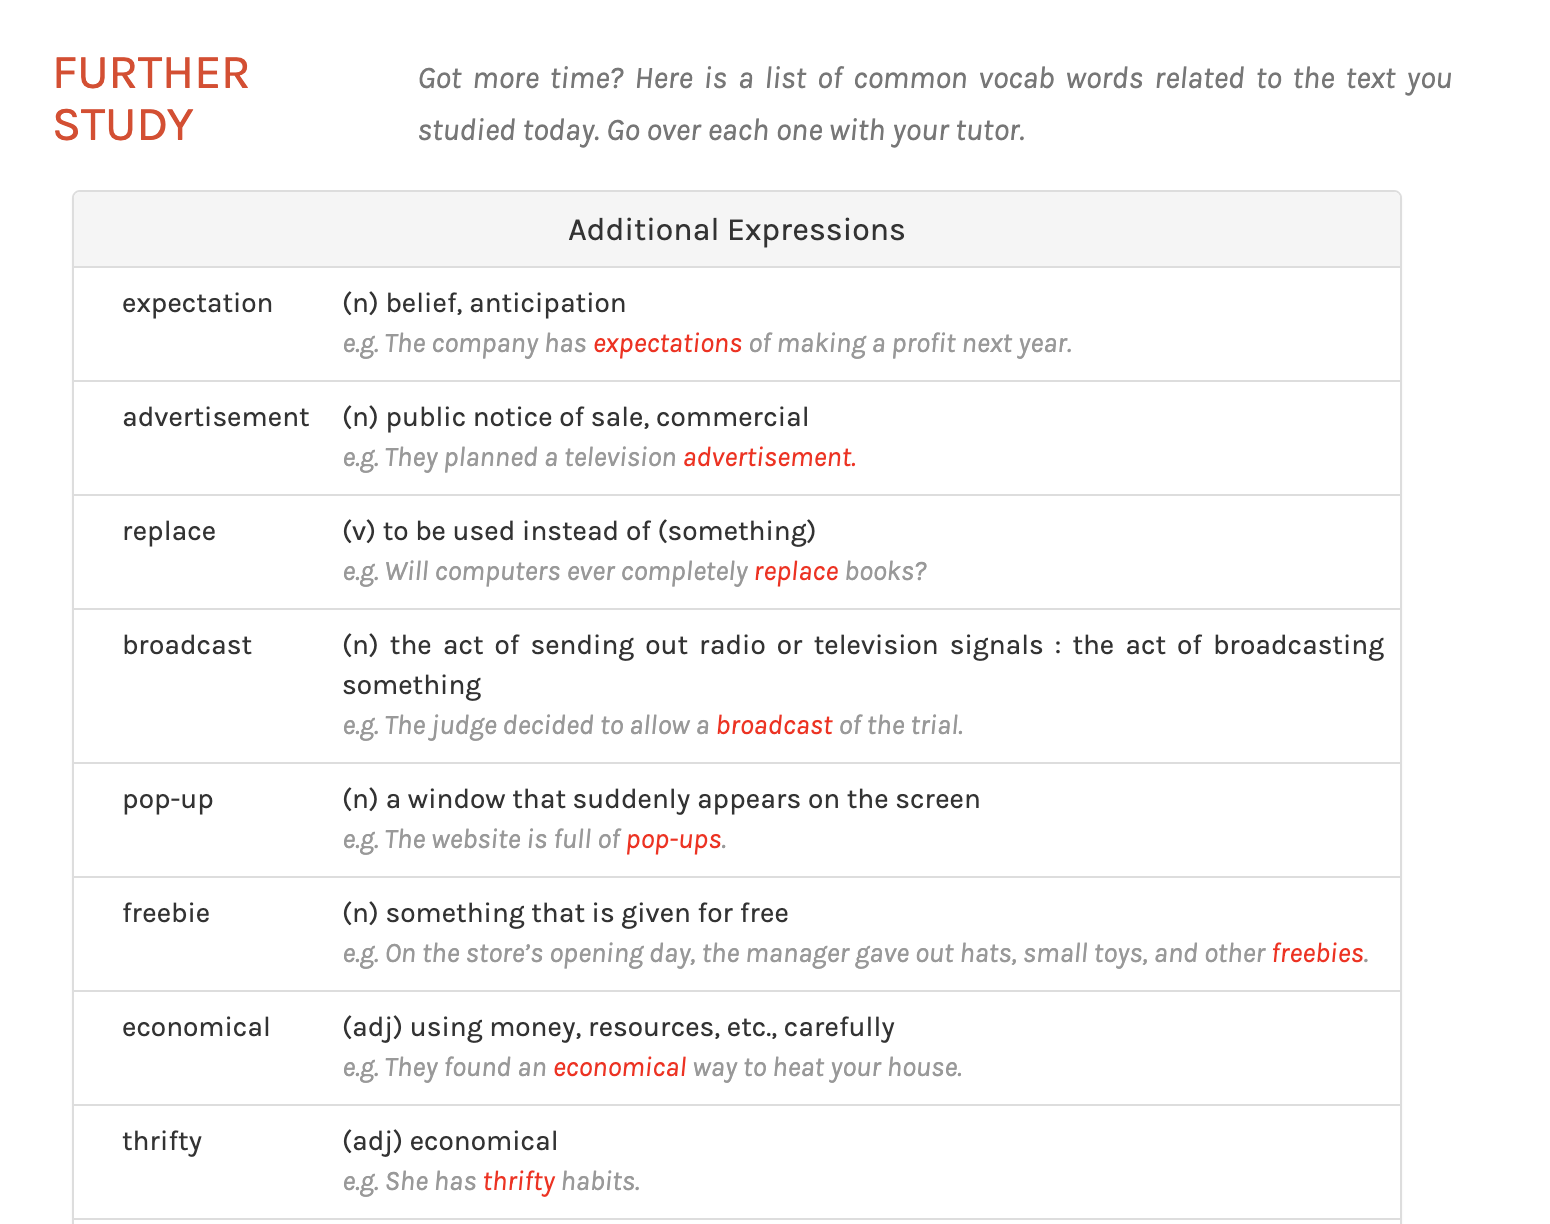Click the red word 'expectations' in the example
The height and width of the screenshot is (1224, 1550).
pyautogui.click(x=667, y=344)
